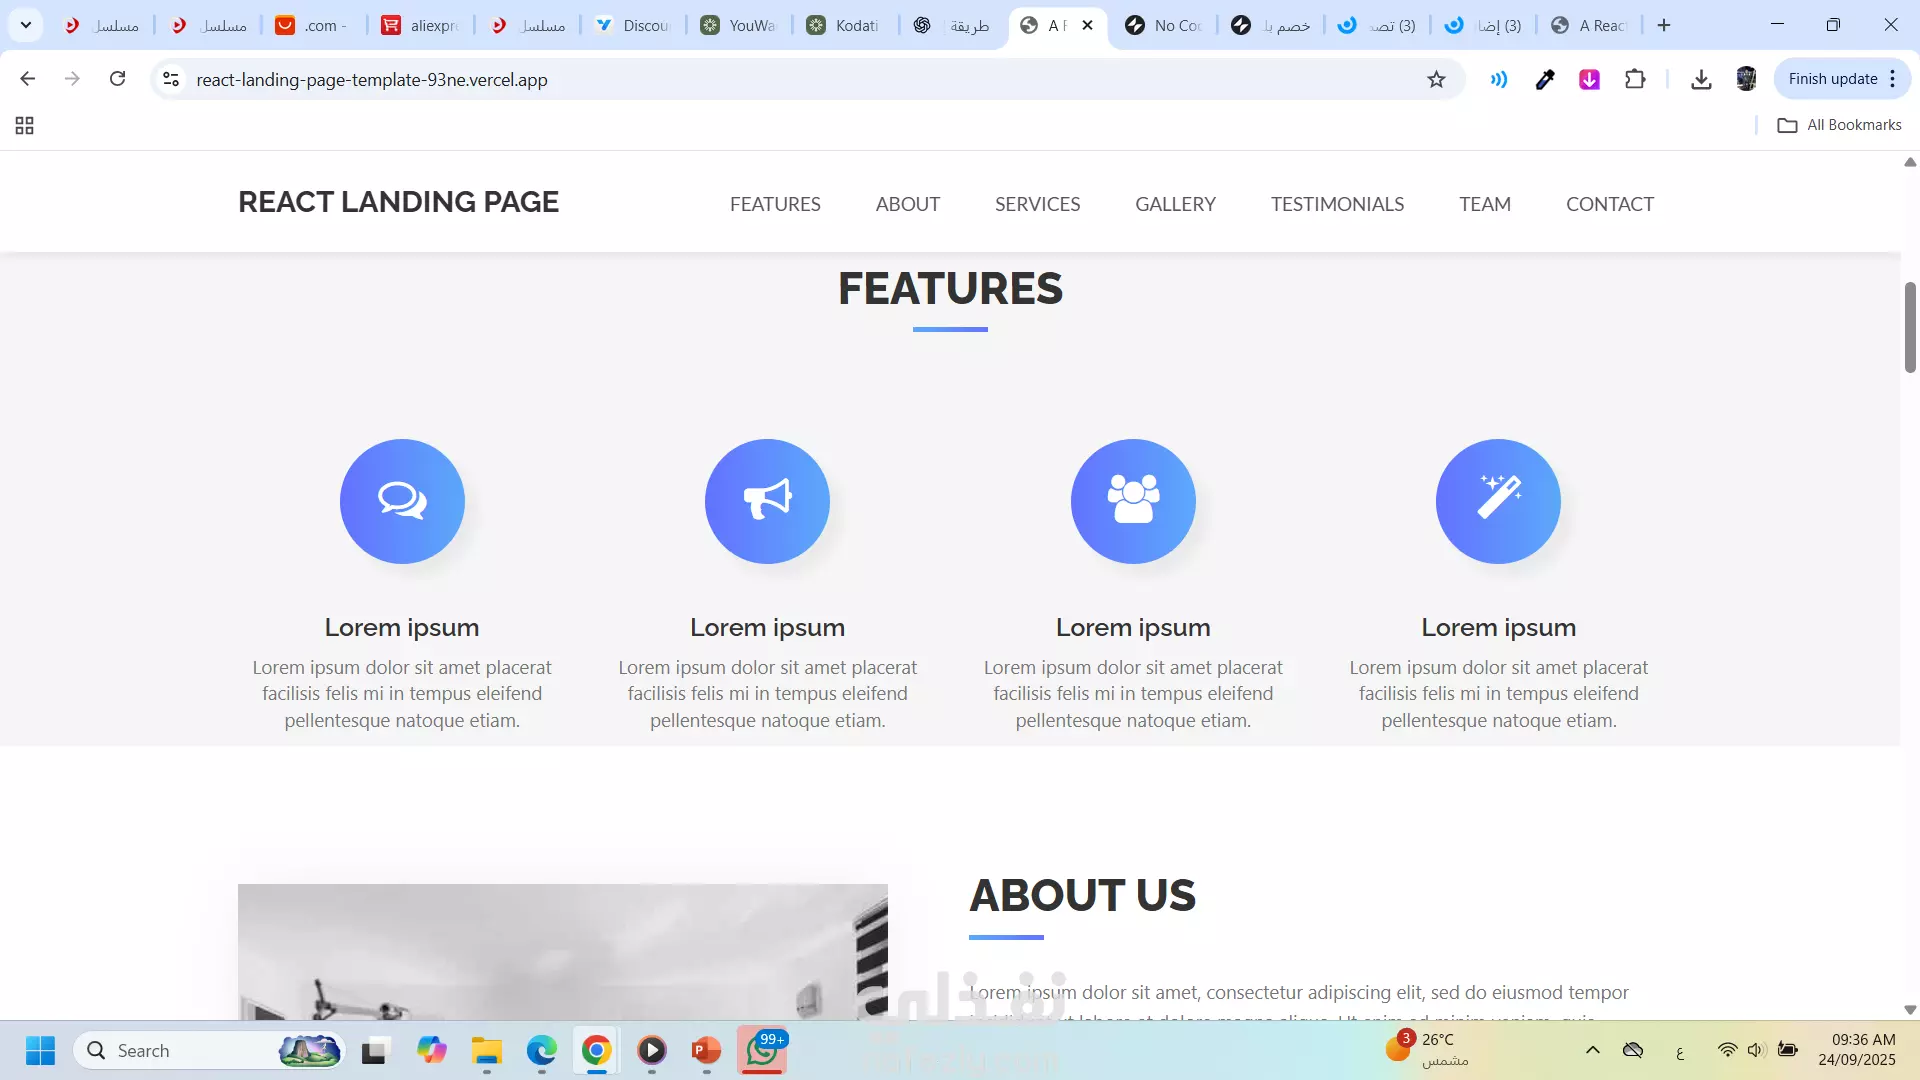
Task: Open the All Bookmarks folder
Action: click(1840, 125)
